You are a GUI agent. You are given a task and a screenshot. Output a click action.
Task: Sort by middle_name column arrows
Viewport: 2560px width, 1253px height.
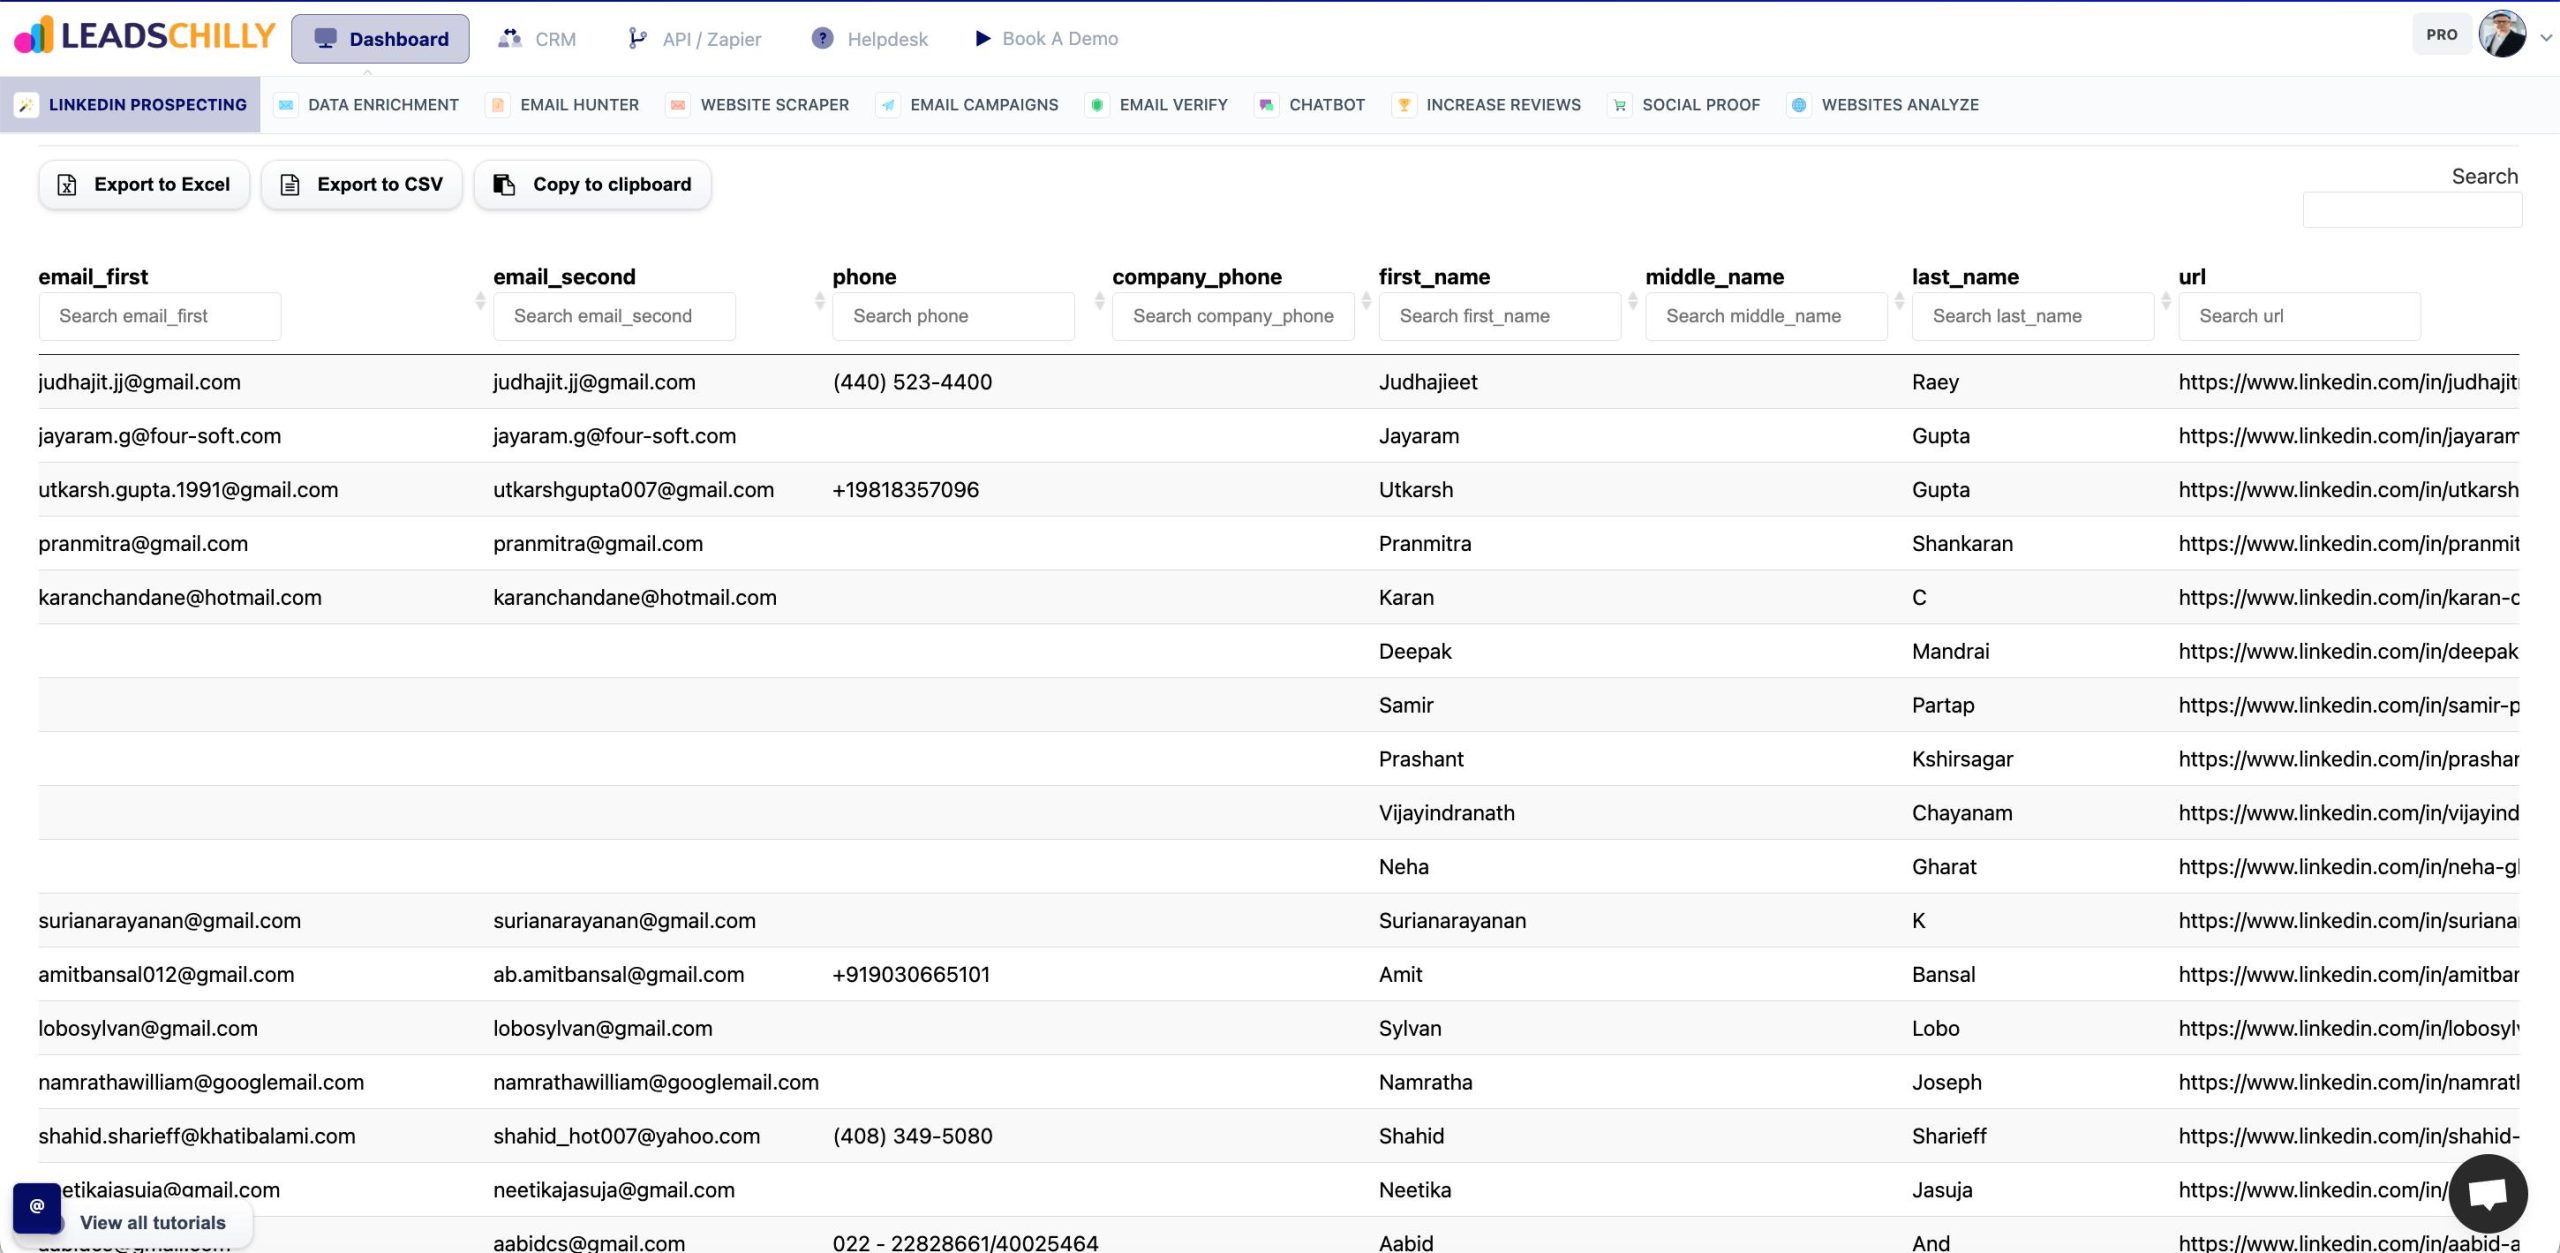point(1899,300)
